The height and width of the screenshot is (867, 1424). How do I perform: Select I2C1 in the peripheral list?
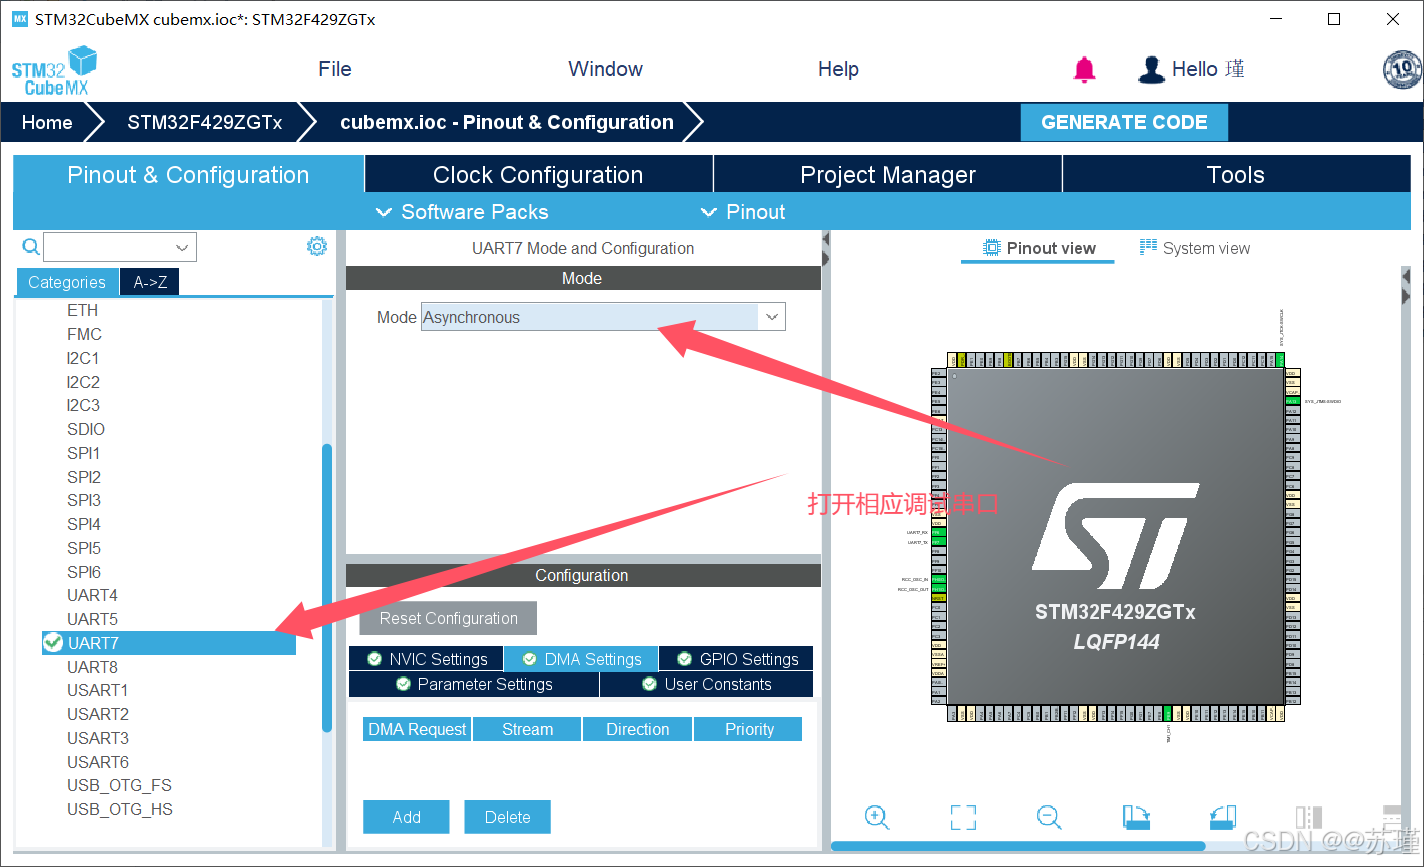click(x=83, y=358)
